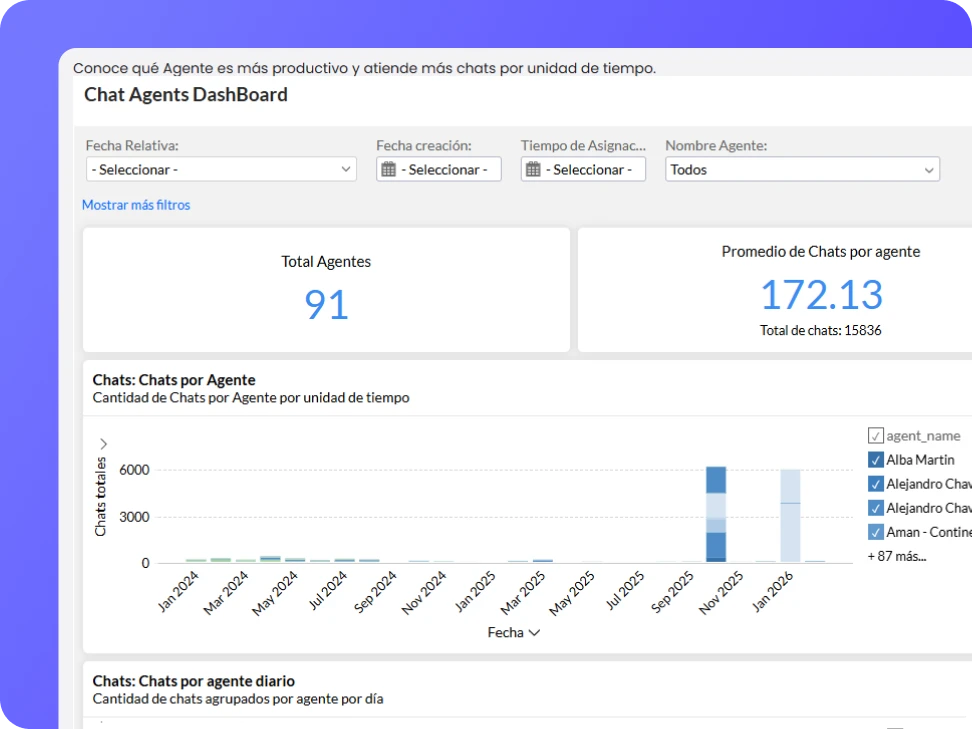The height and width of the screenshot is (729, 972).
Task: Expand the chevron above Chats totales axis
Action: point(103,443)
